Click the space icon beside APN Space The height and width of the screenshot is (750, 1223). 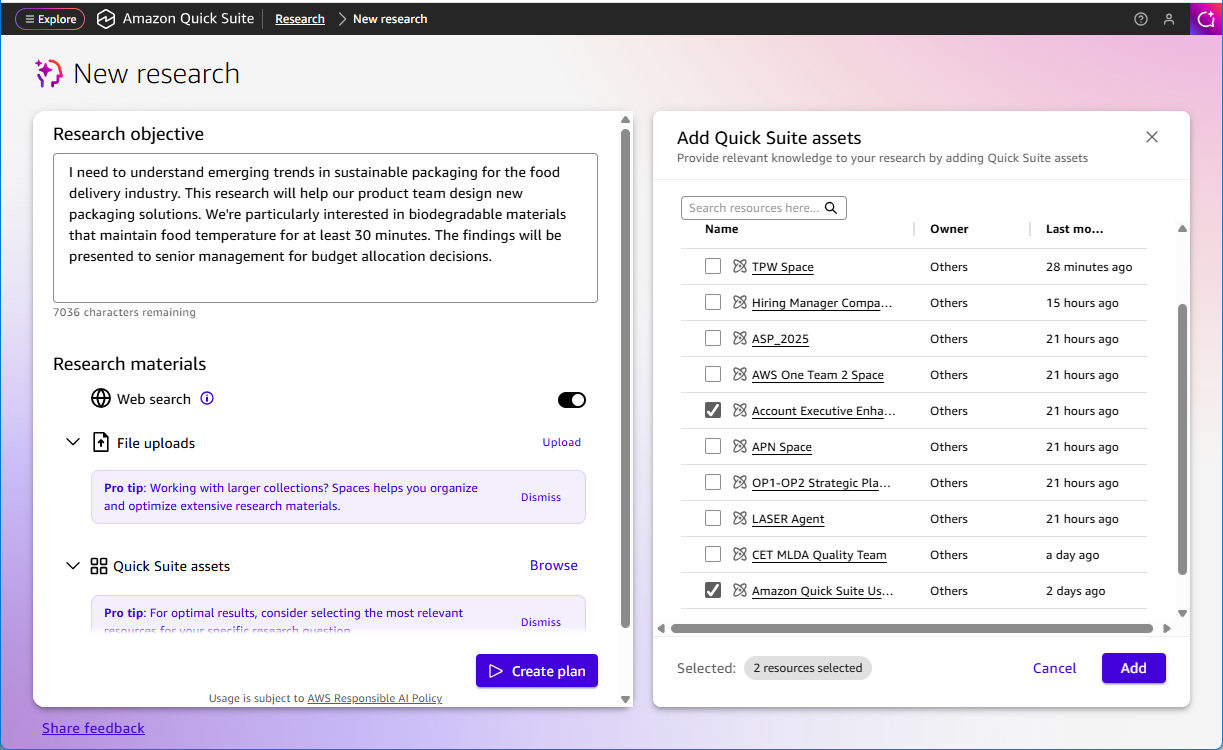tap(740, 446)
